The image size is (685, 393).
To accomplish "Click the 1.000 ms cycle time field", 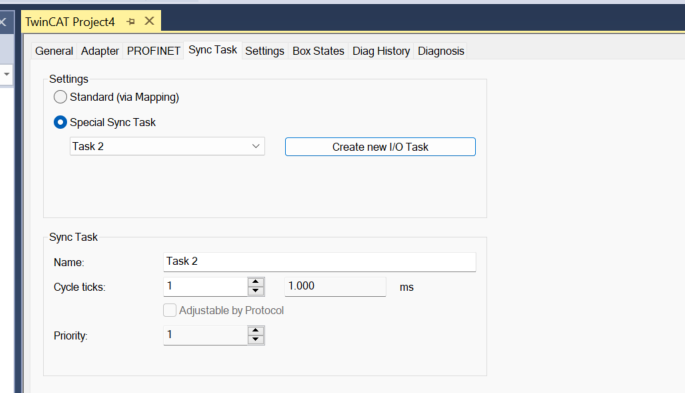I will (335, 286).
